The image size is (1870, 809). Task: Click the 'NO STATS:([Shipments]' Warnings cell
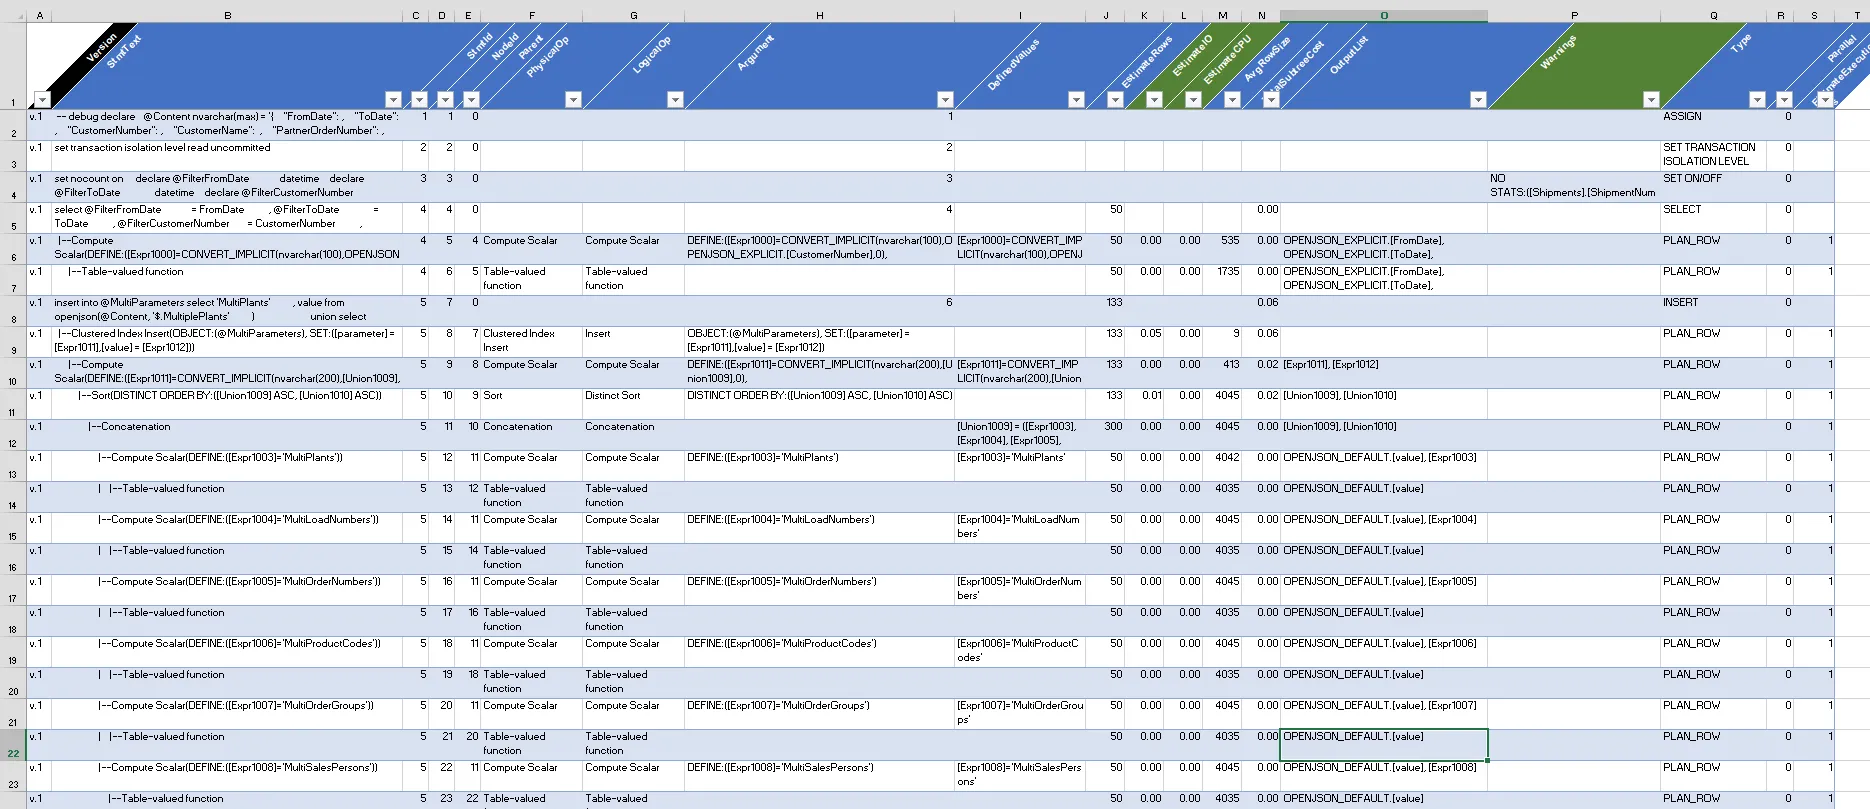(1574, 187)
